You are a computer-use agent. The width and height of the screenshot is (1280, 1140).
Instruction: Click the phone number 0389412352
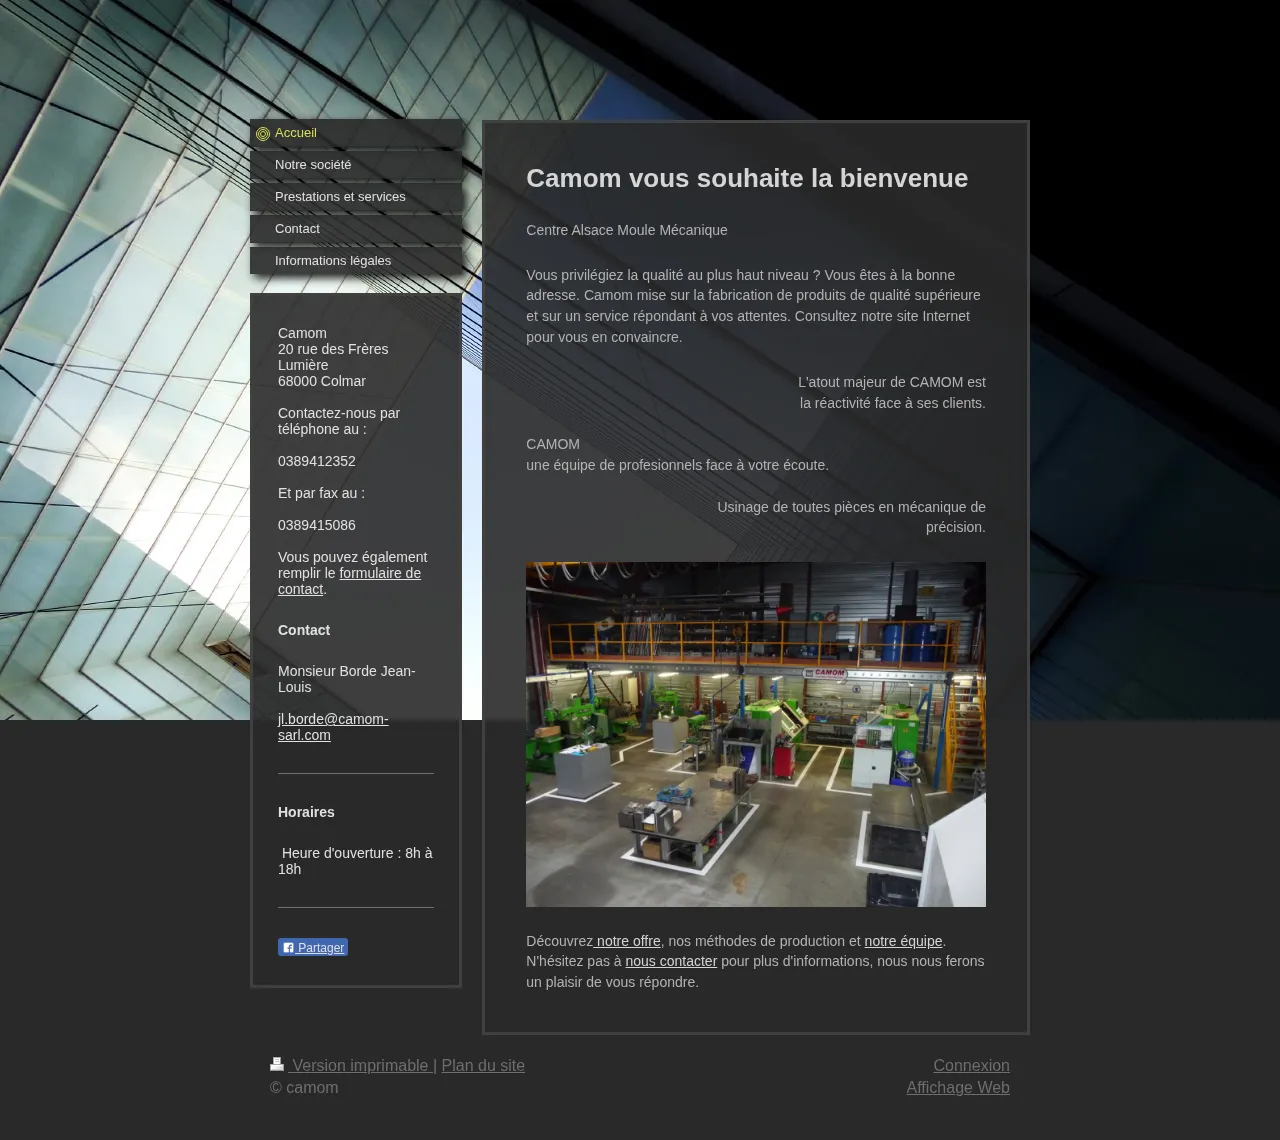coord(317,461)
